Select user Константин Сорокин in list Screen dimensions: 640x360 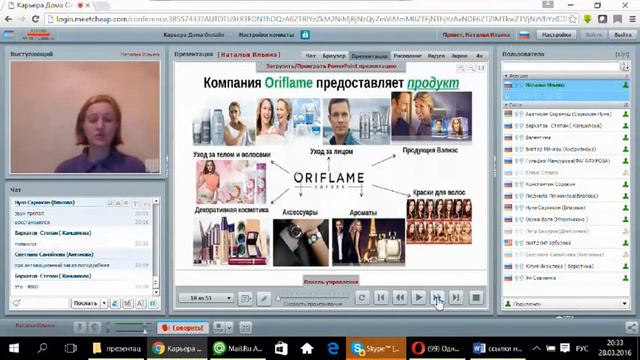click(x=566, y=184)
